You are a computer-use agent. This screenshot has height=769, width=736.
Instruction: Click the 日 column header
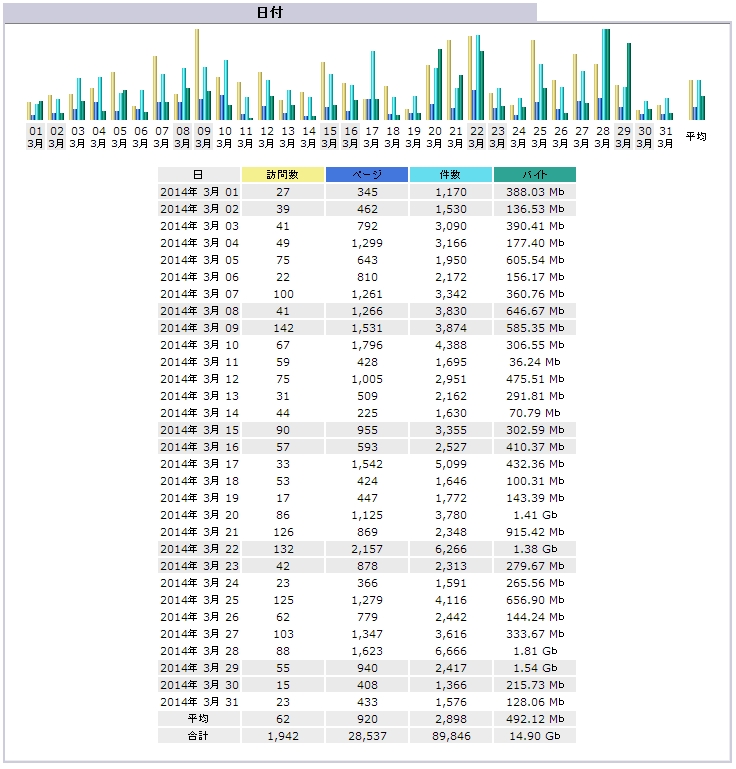point(199,175)
